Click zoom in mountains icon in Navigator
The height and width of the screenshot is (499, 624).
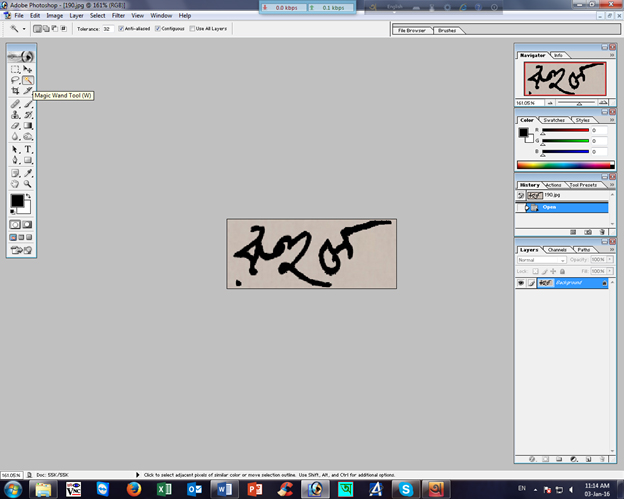pyautogui.click(x=603, y=103)
